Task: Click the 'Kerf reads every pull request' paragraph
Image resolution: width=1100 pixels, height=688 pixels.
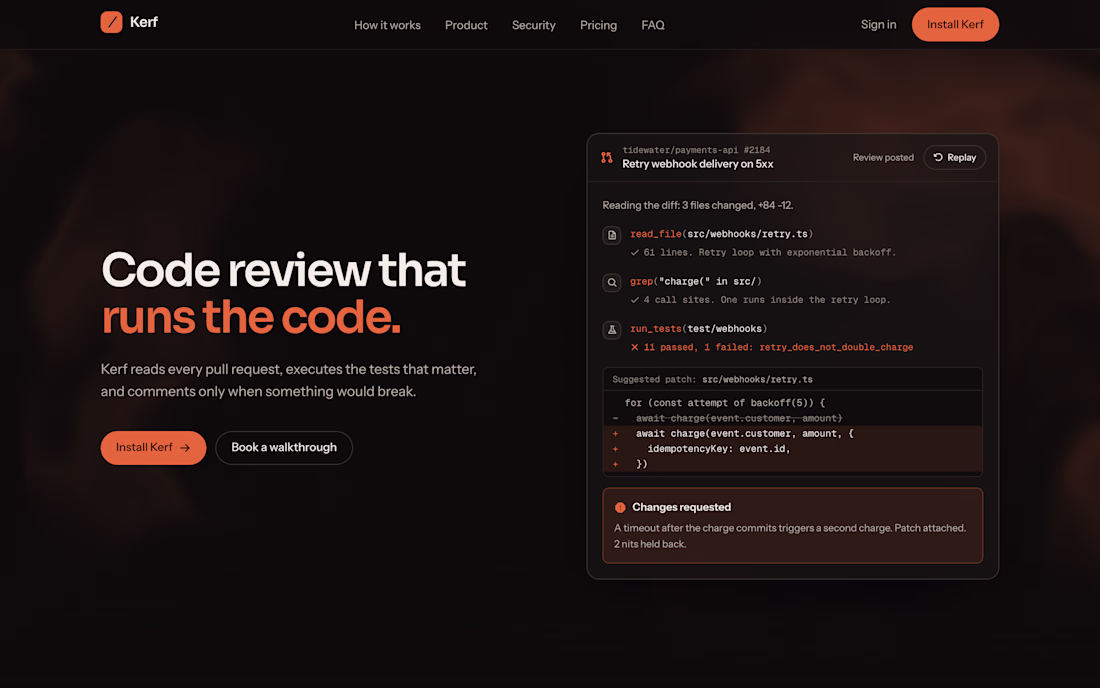Action: [288, 380]
